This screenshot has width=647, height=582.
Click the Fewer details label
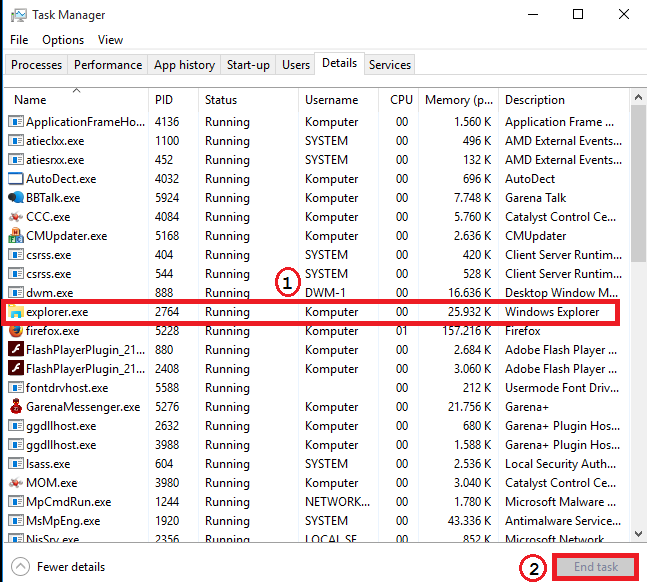coord(71,567)
